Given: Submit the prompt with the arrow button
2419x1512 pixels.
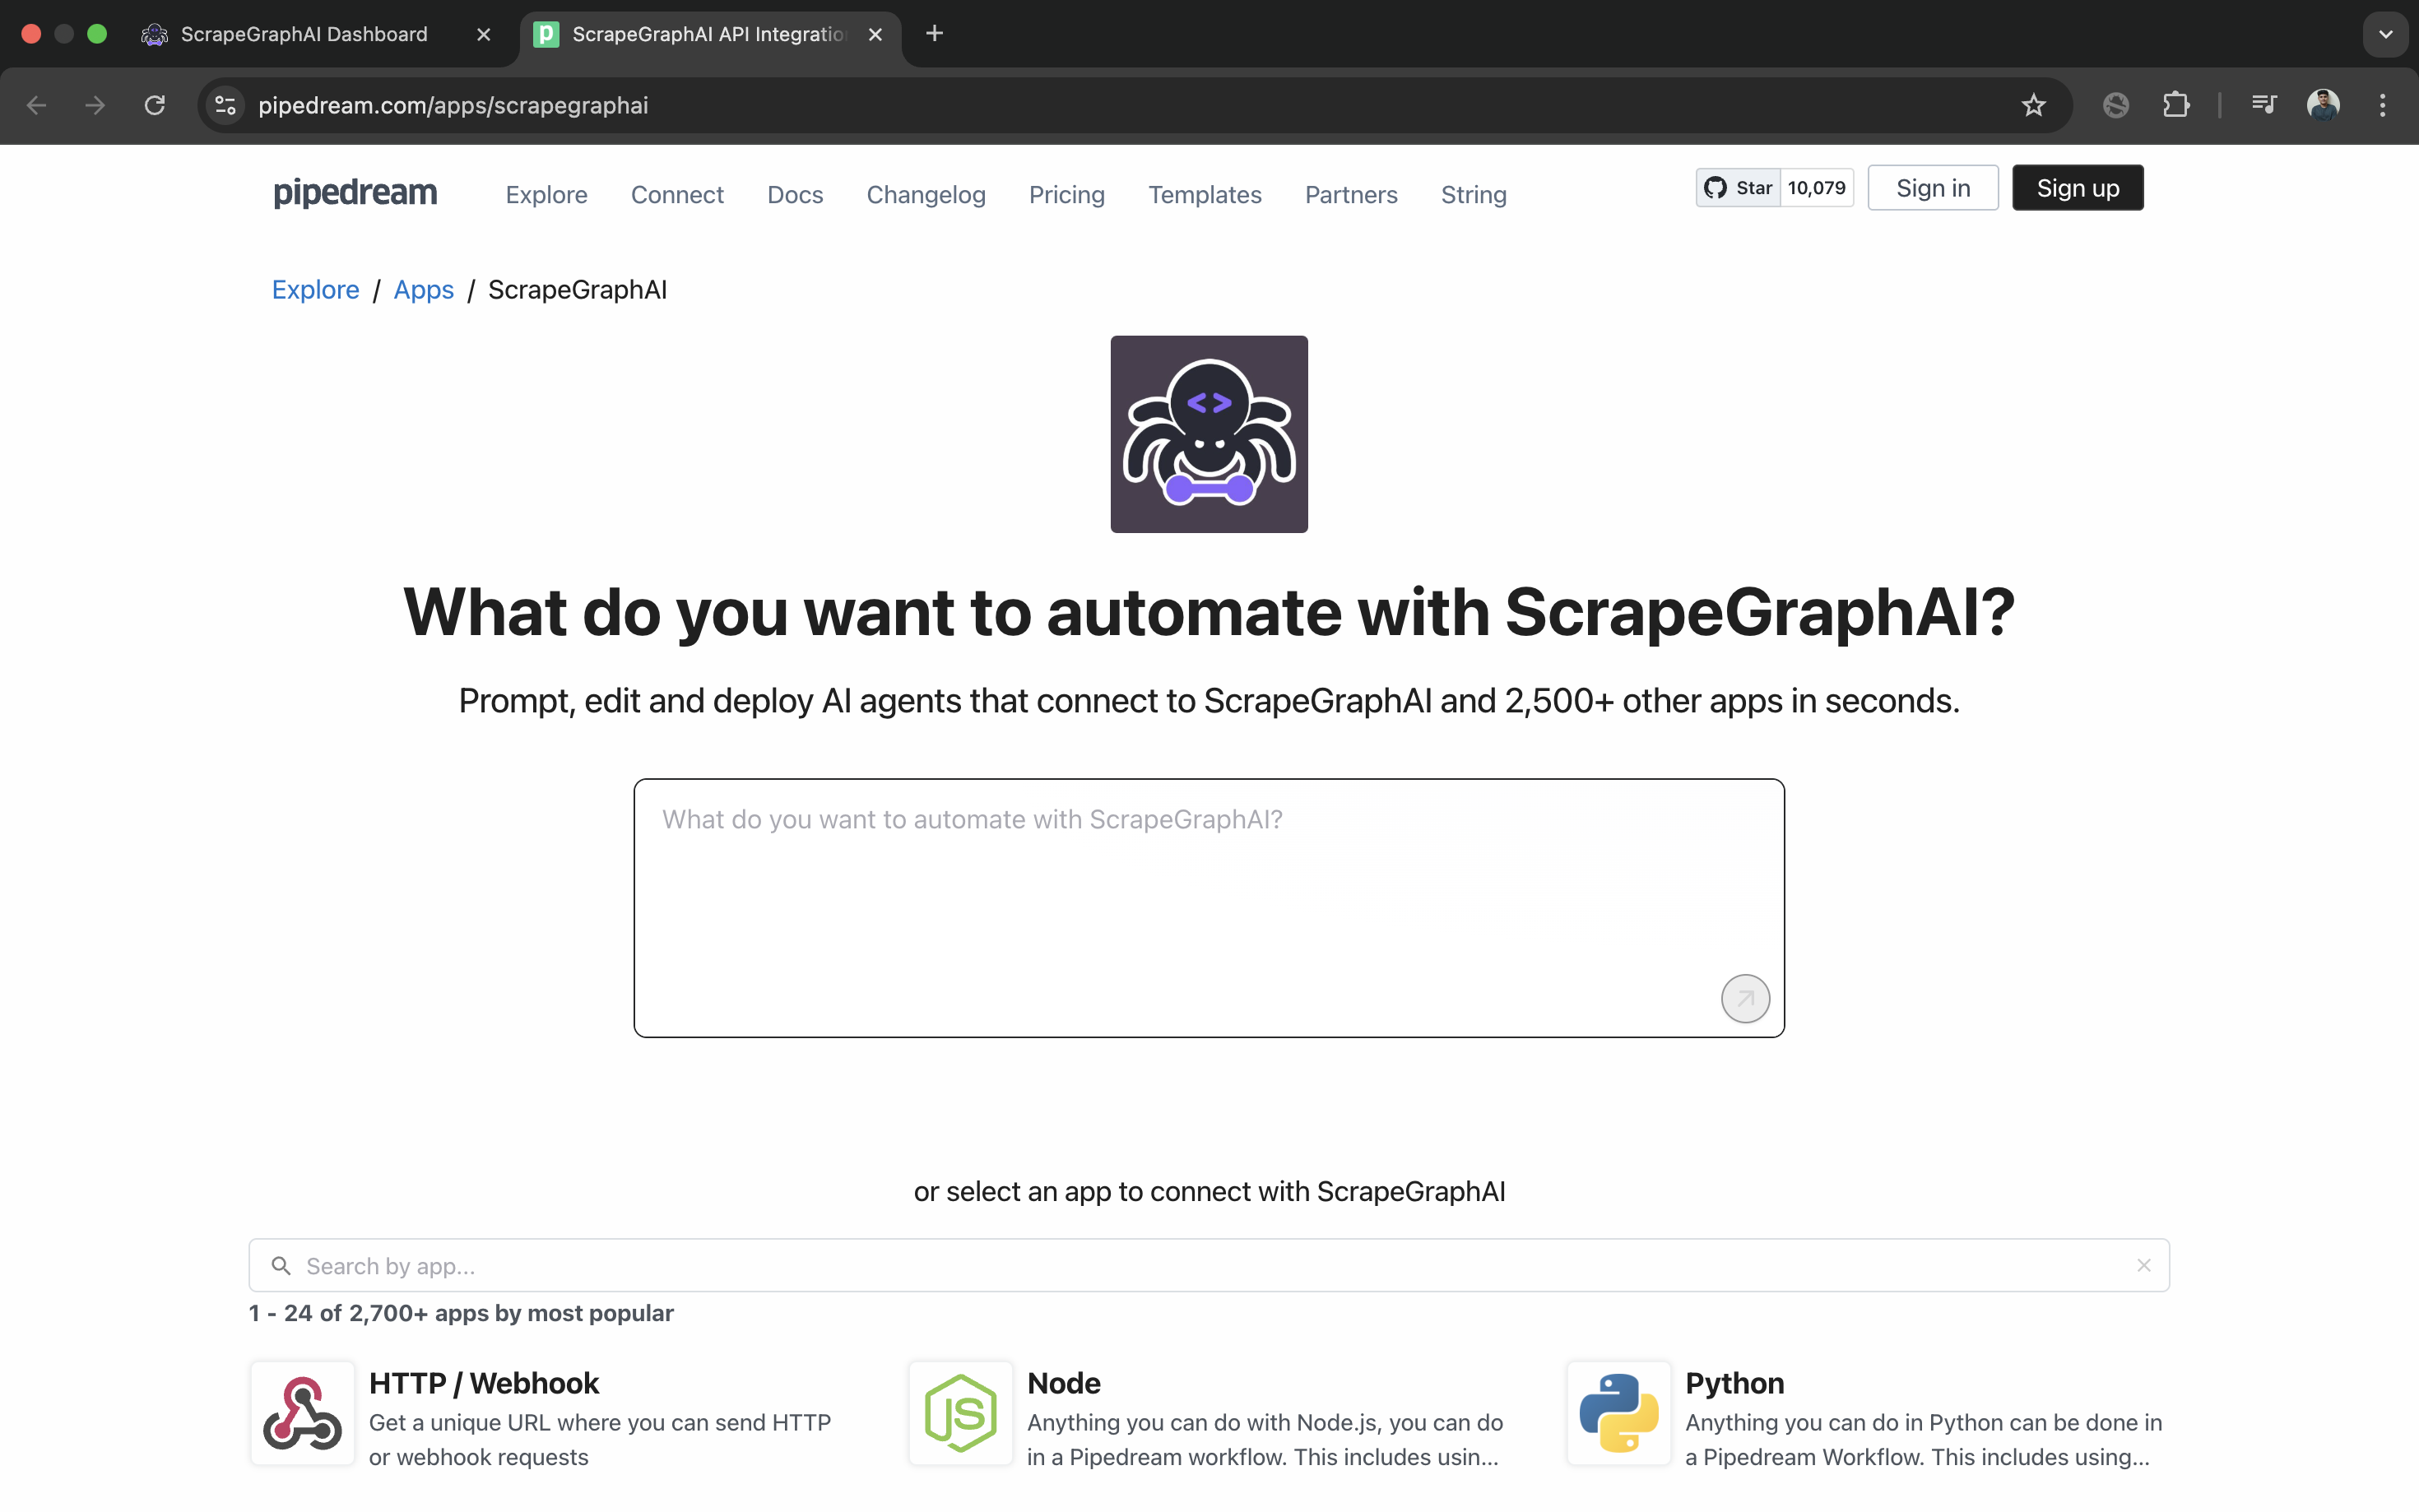Looking at the screenshot, I should click(x=1745, y=998).
